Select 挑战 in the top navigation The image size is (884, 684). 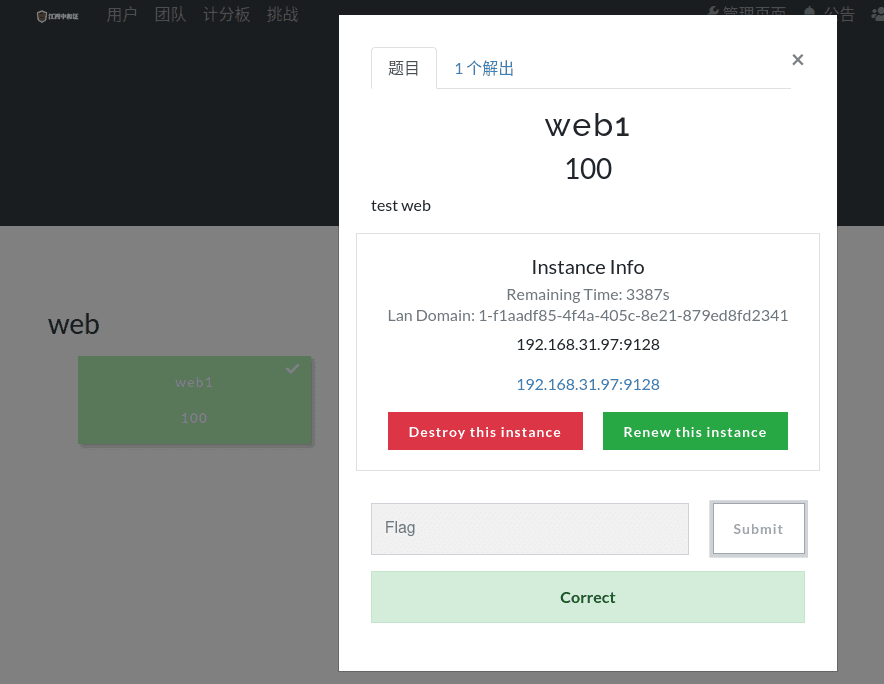pos(282,15)
